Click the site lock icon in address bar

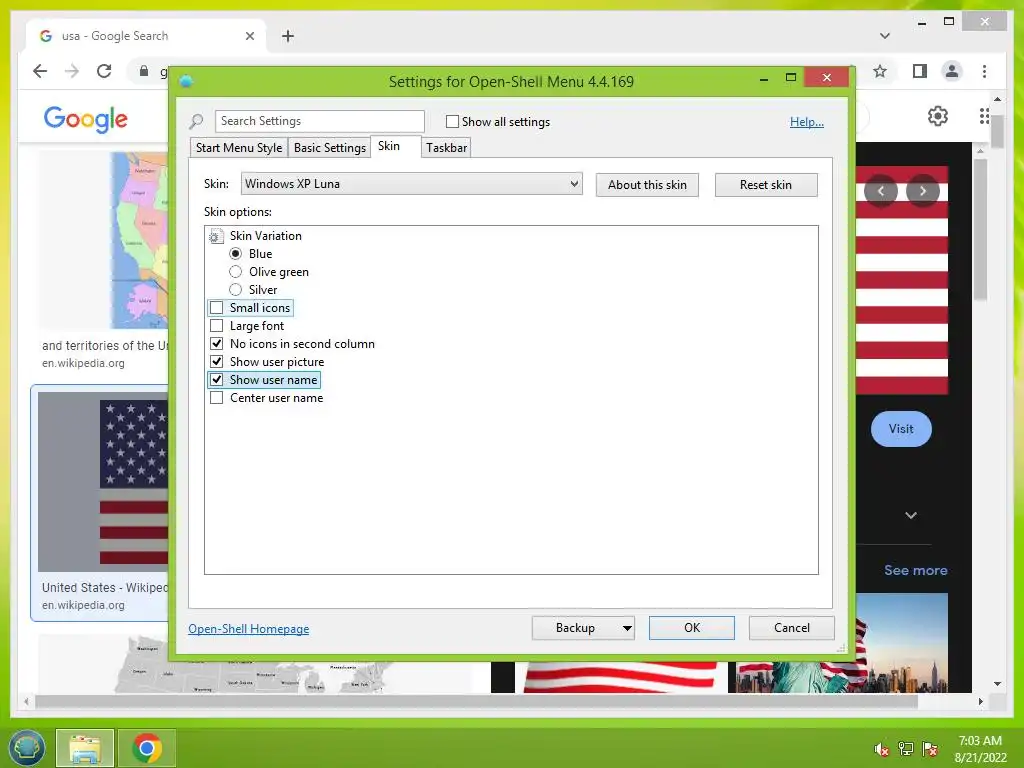click(x=144, y=71)
